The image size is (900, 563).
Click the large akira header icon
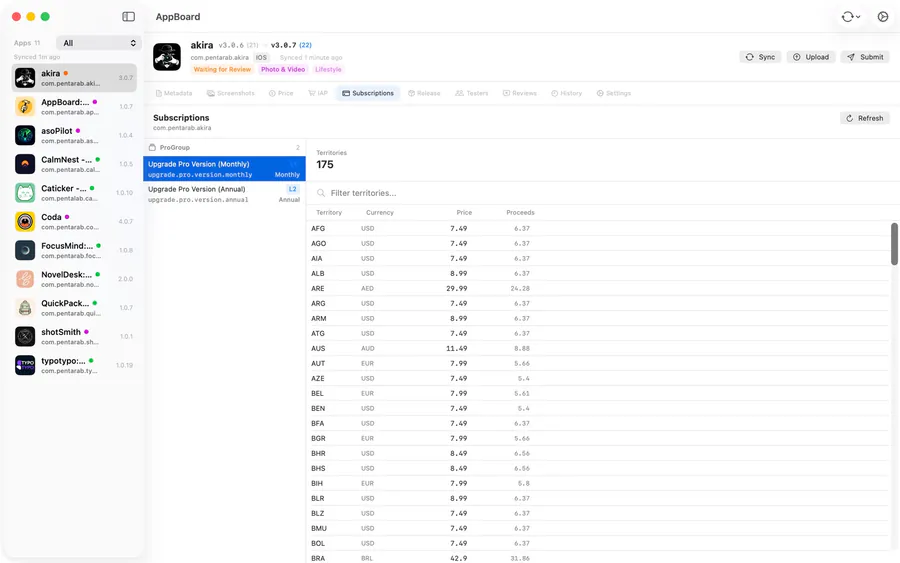pyautogui.click(x=167, y=57)
